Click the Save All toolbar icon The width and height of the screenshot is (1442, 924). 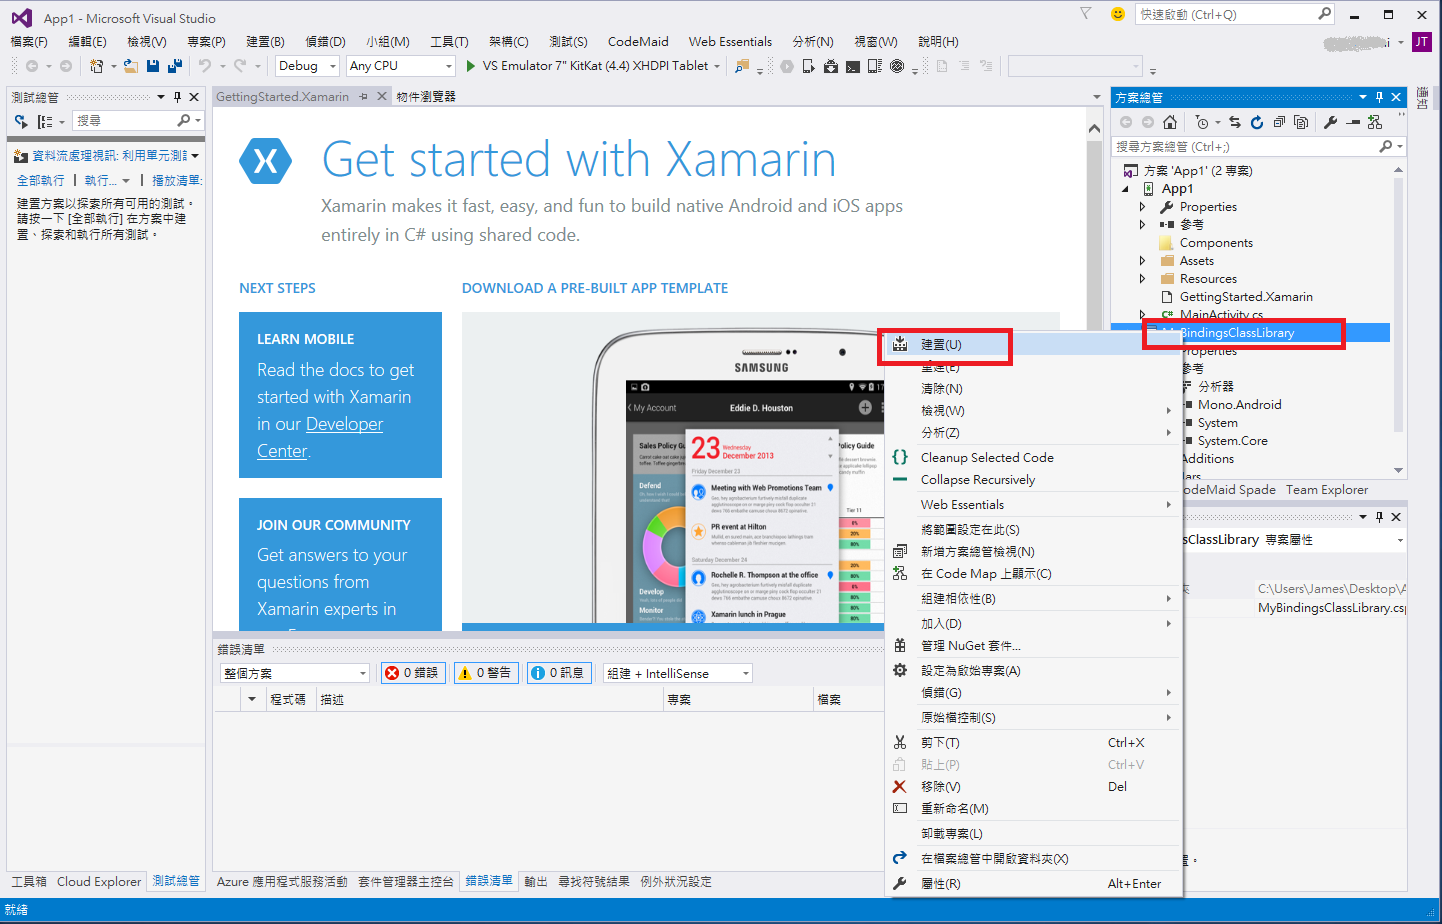pyautogui.click(x=175, y=66)
